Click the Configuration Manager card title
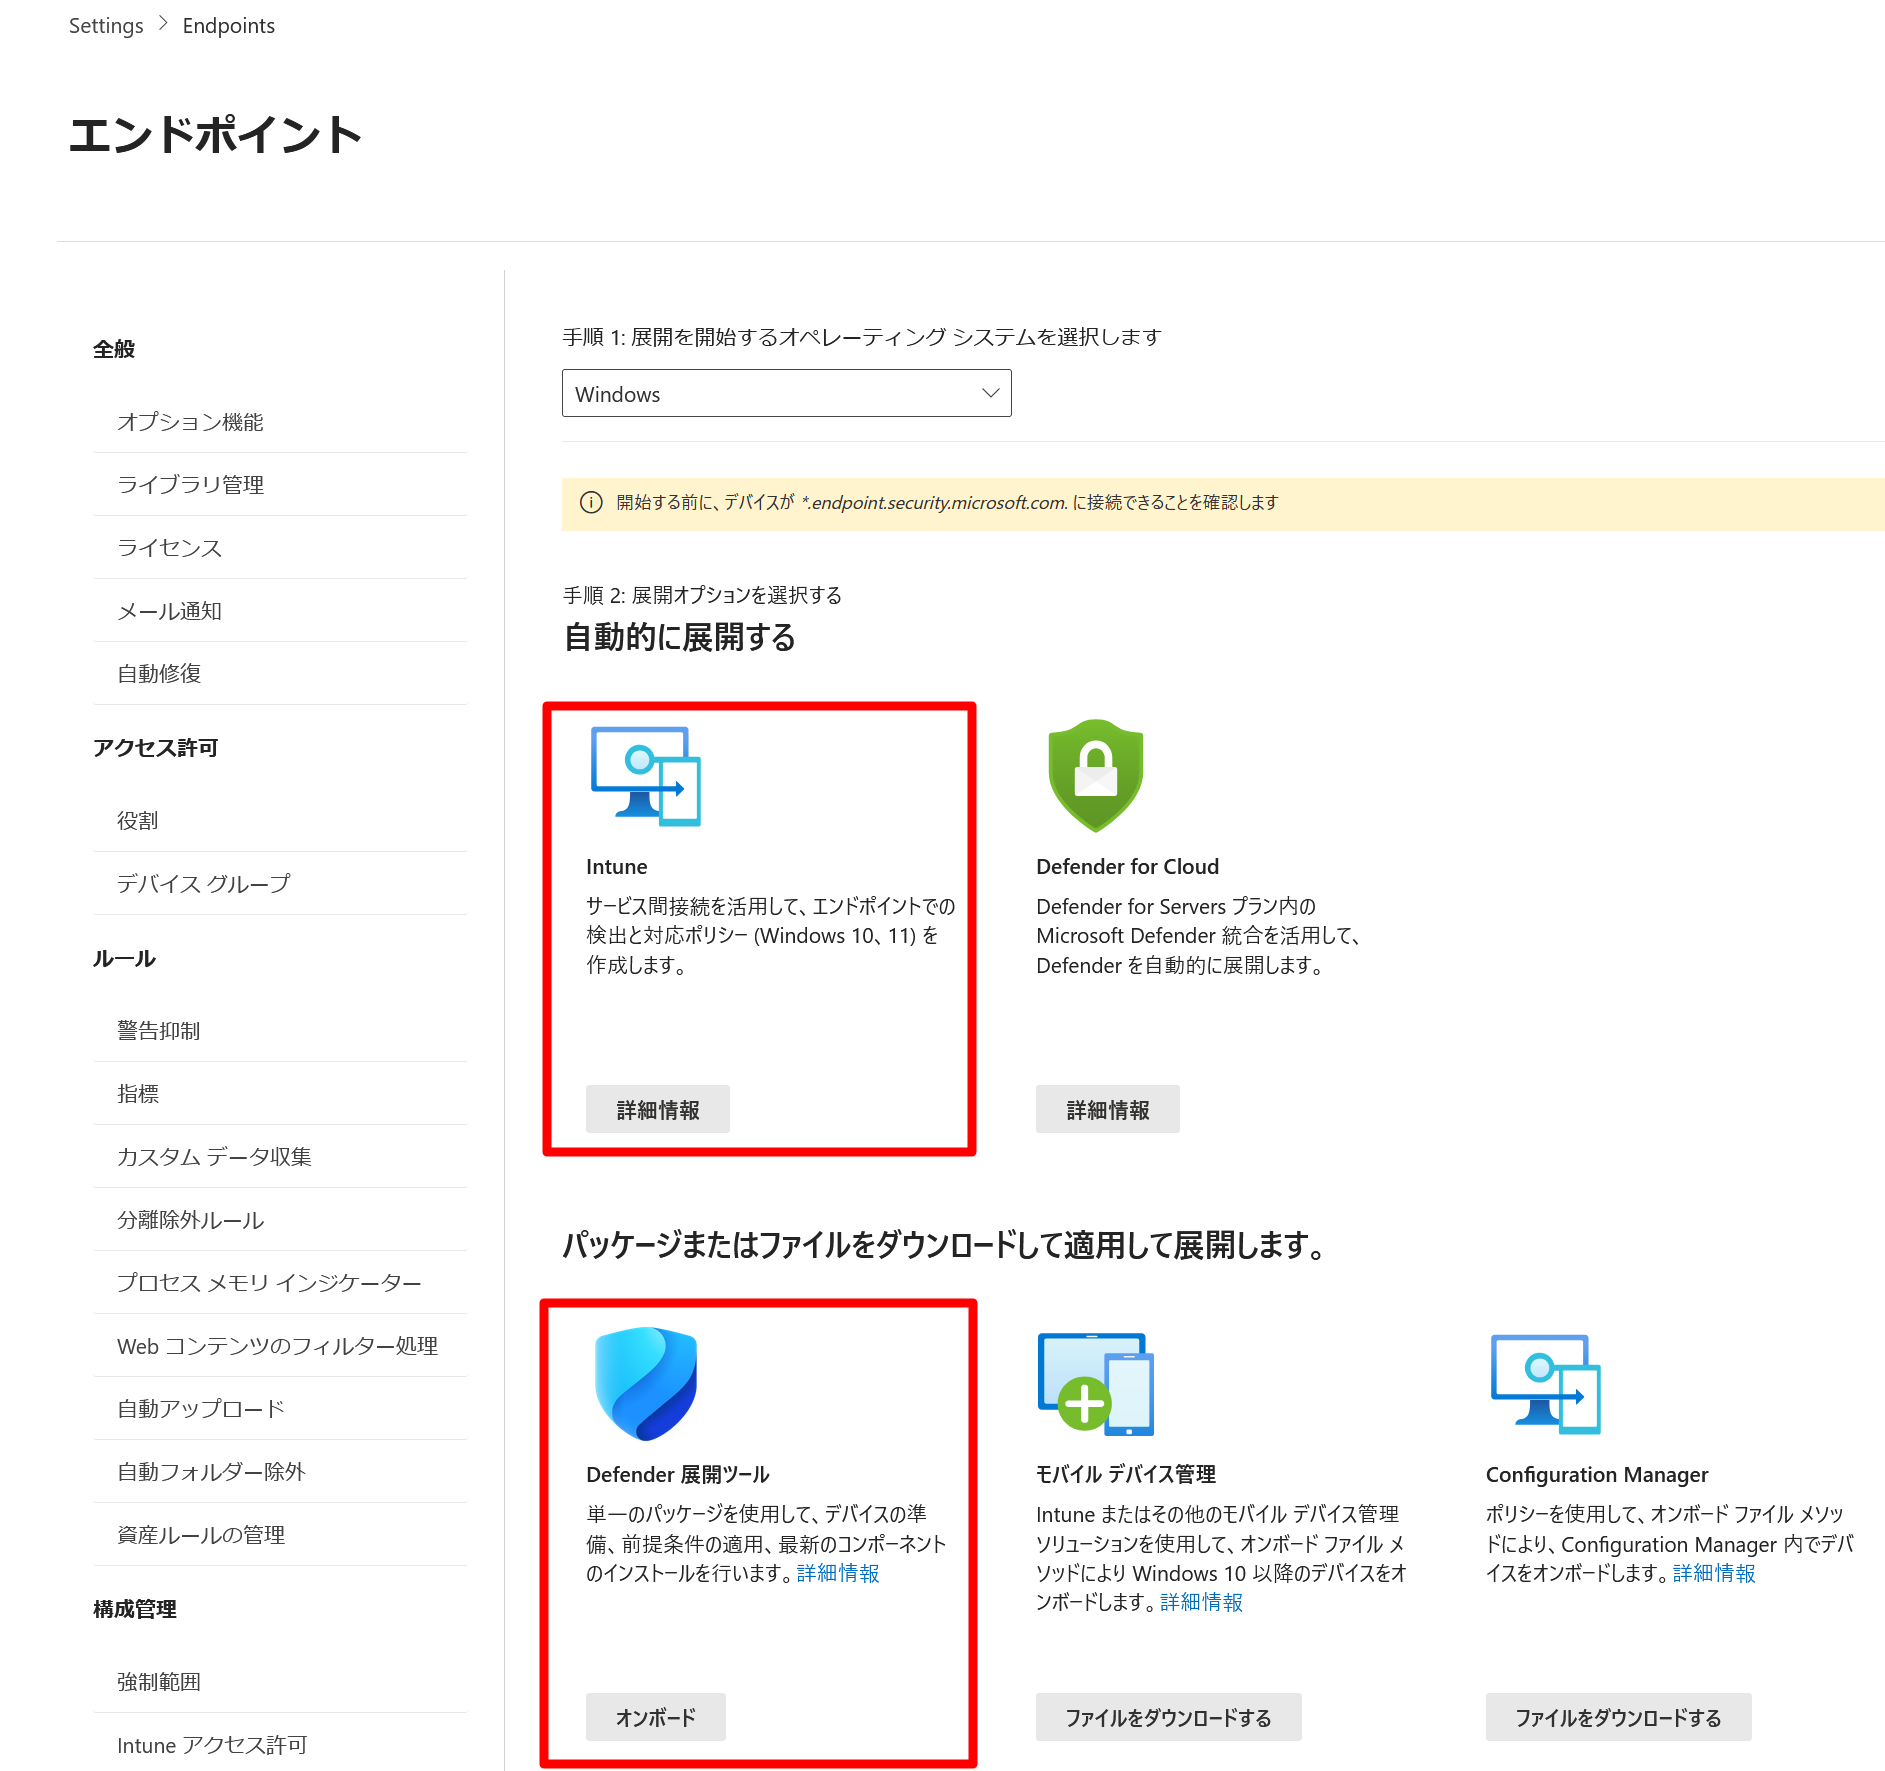Viewport: 1885px width, 1771px height. click(1597, 1475)
